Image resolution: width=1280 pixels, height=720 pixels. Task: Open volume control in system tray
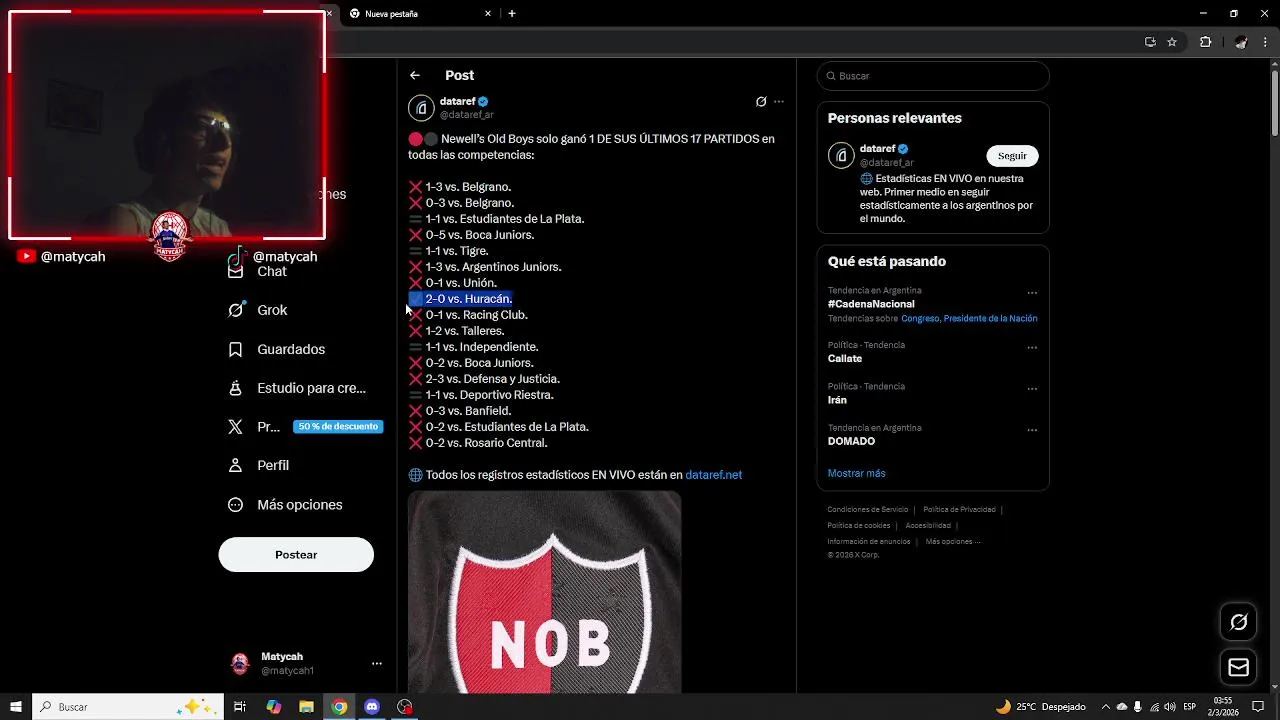coord(1170,707)
